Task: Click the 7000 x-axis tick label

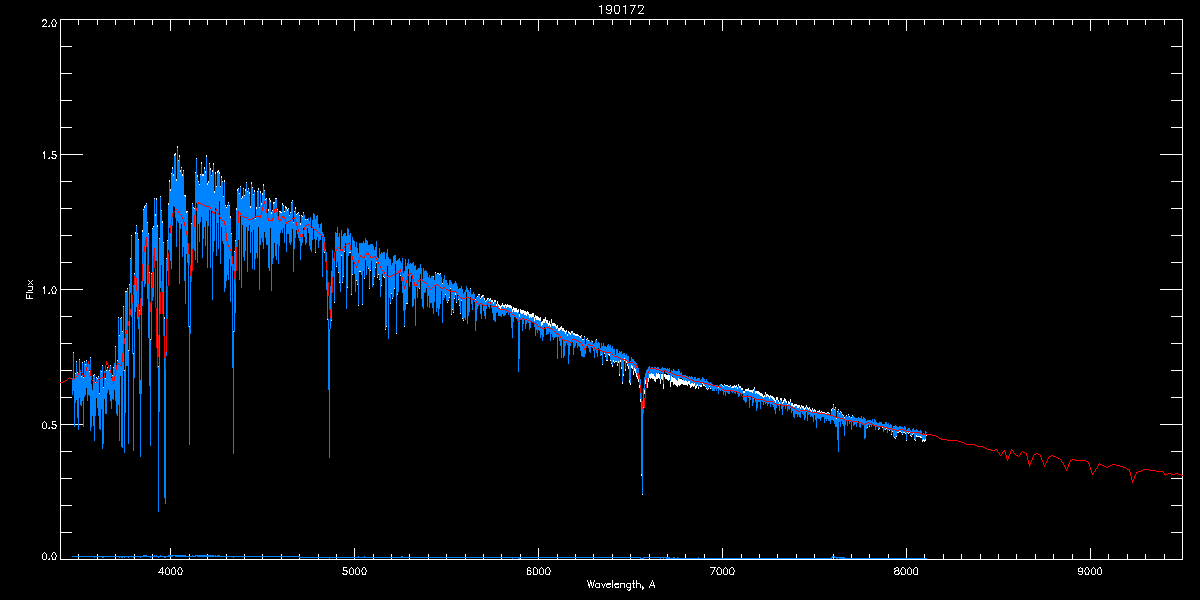Action: point(722,572)
